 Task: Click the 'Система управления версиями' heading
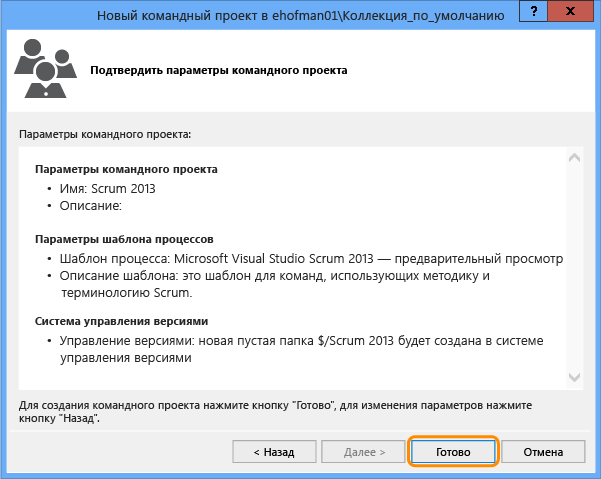(x=122, y=321)
